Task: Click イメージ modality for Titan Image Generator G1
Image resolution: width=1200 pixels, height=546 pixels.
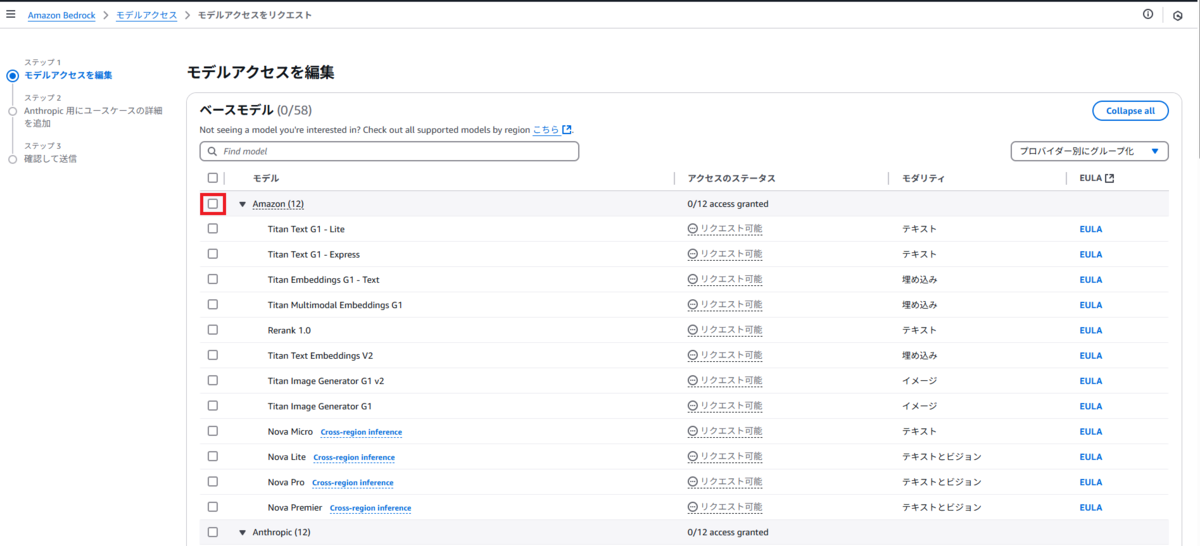Action: tap(919, 406)
